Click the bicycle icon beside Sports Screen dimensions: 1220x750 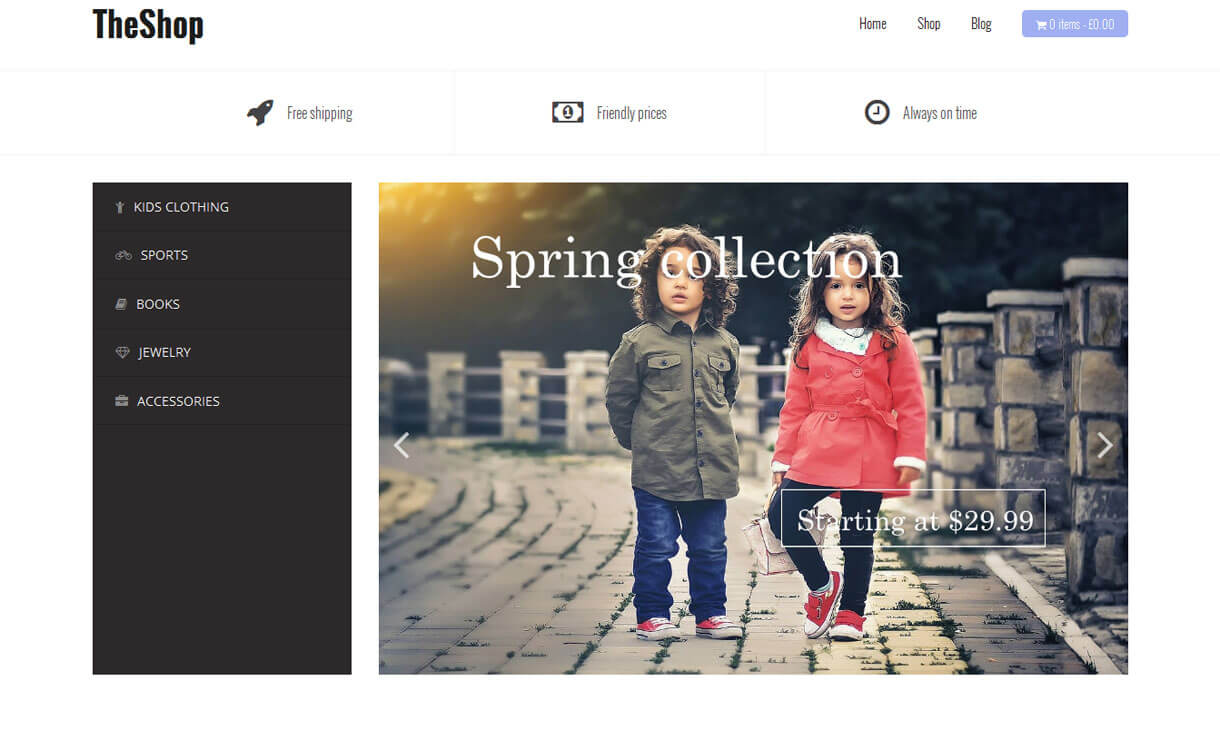[123, 256]
